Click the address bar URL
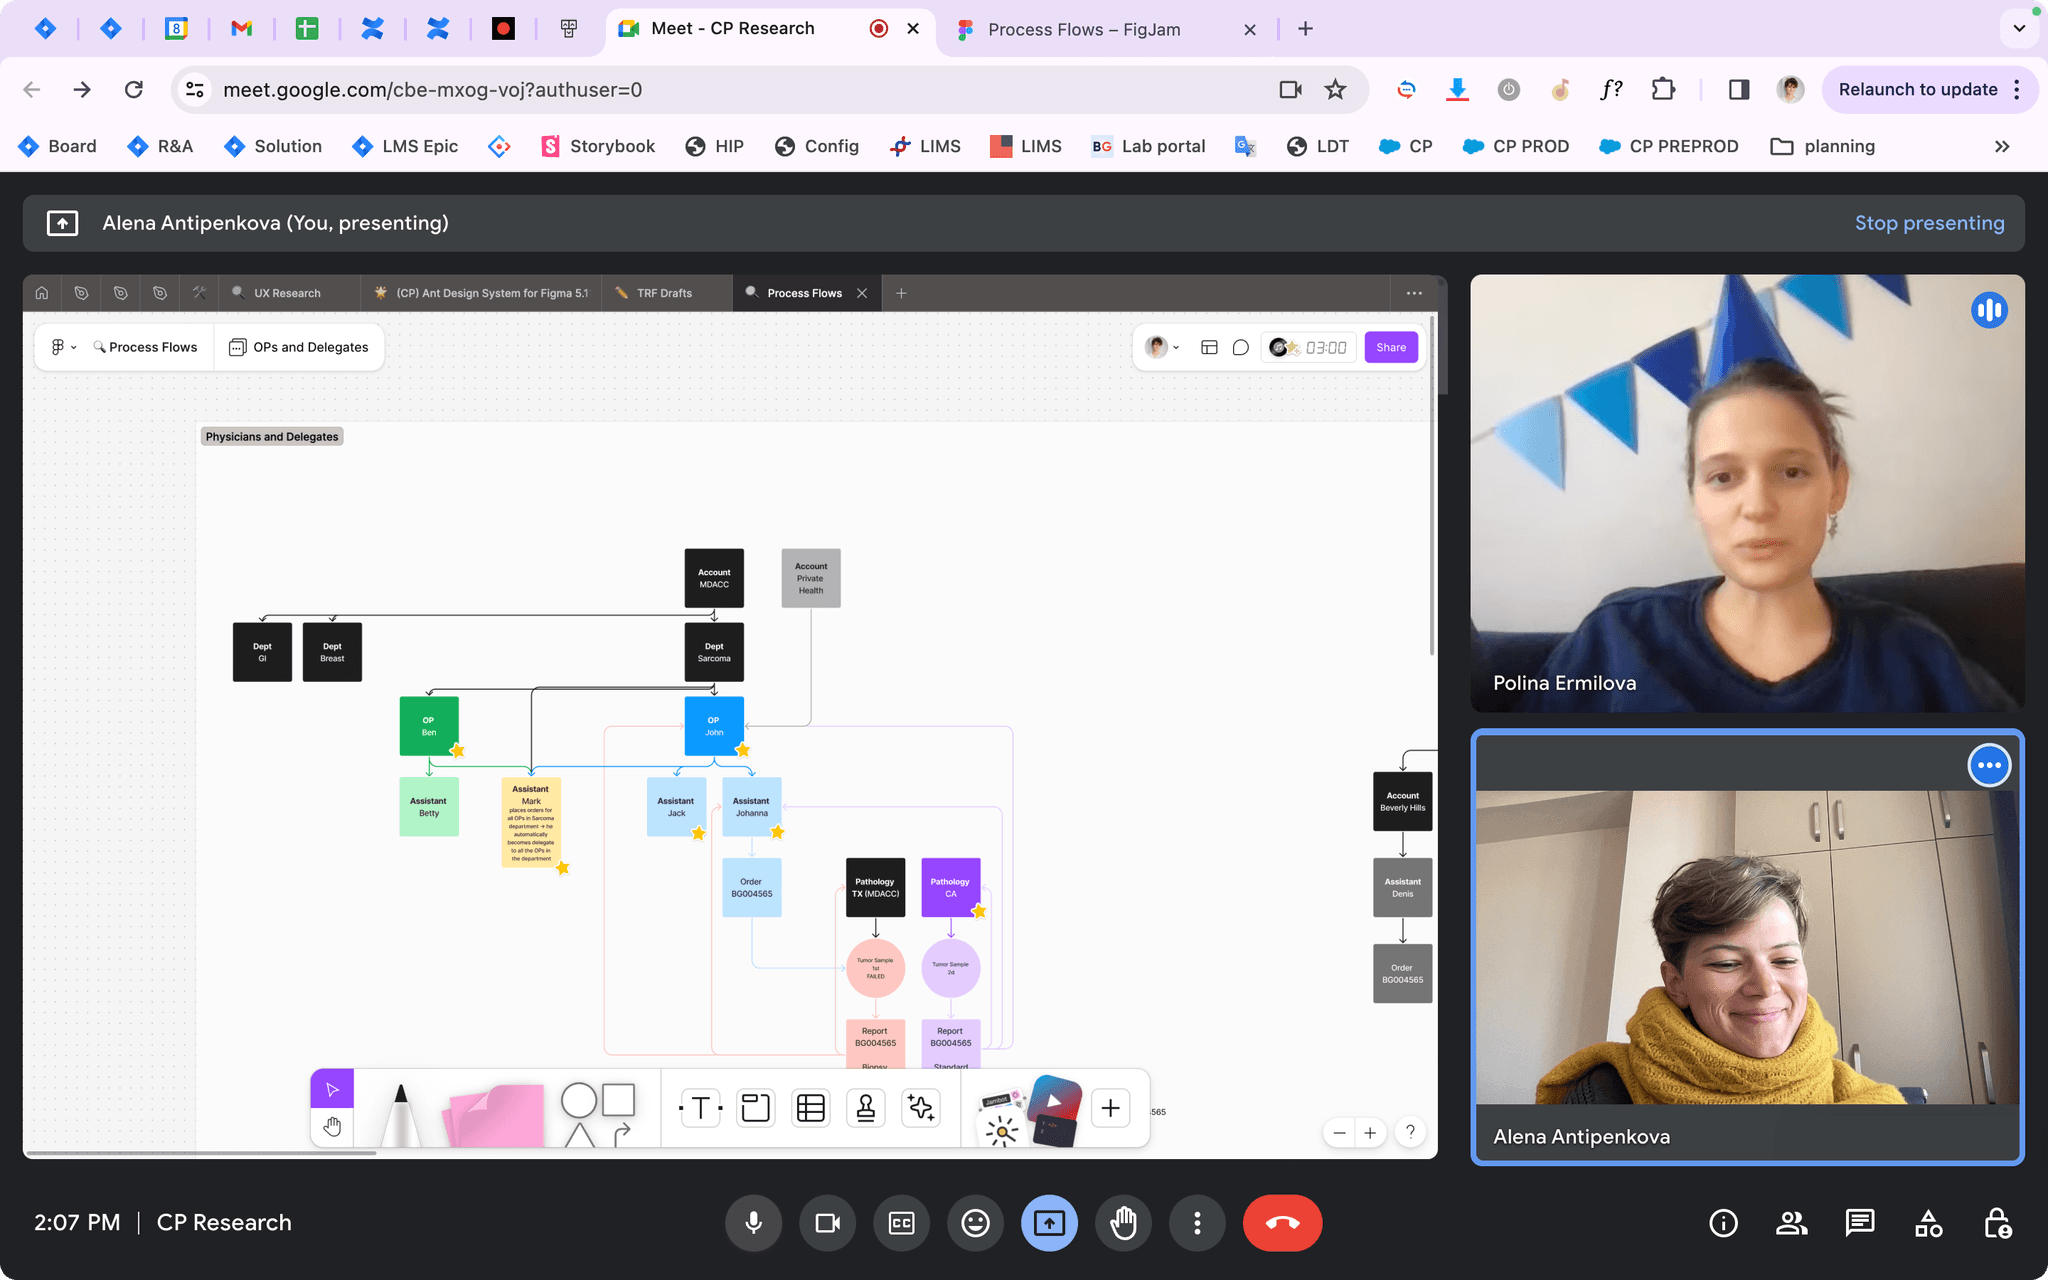This screenshot has height=1280, width=2048. [x=432, y=89]
